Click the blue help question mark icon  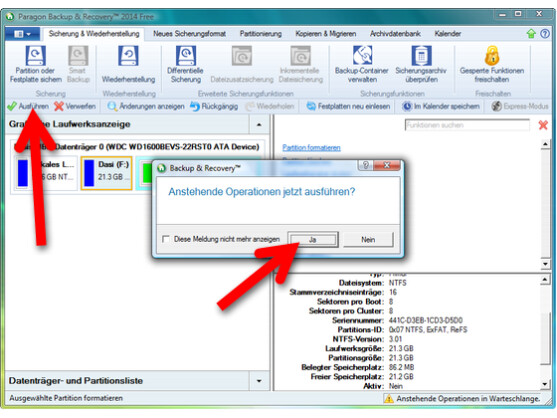tap(545, 34)
